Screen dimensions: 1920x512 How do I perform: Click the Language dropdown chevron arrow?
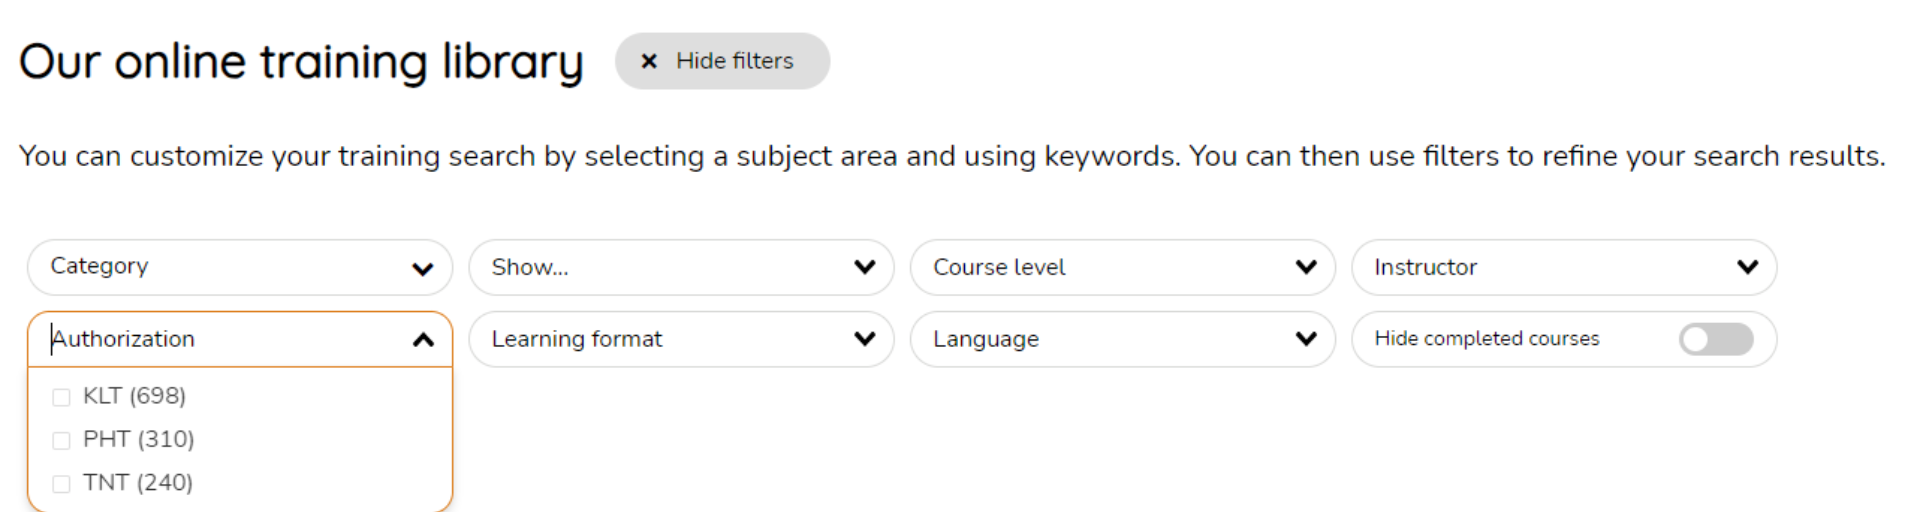(x=1306, y=339)
